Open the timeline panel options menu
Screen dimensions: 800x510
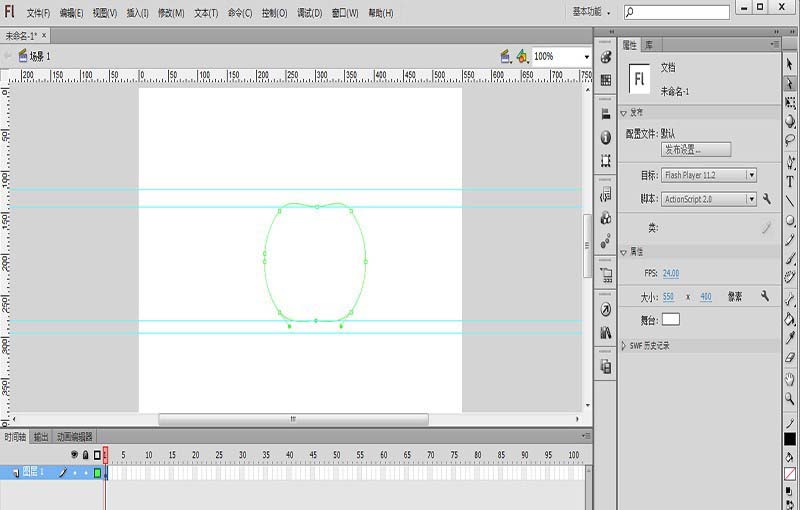(586, 436)
